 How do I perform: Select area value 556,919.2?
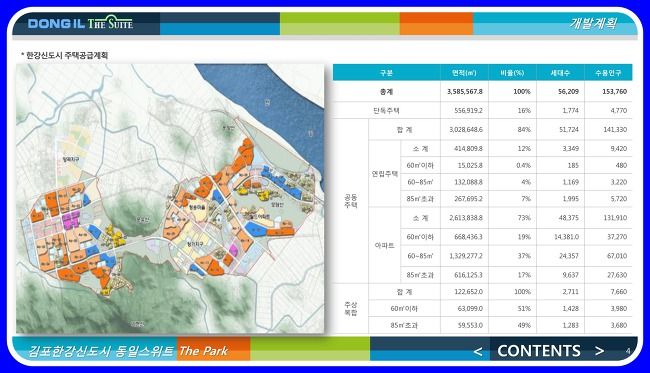click(468, 111)
